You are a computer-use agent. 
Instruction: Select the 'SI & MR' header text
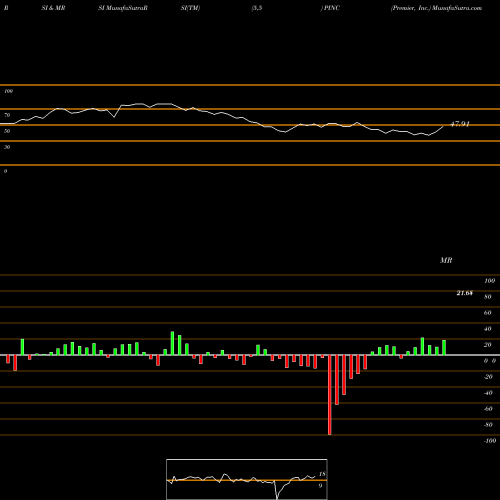tap(53, 8)
